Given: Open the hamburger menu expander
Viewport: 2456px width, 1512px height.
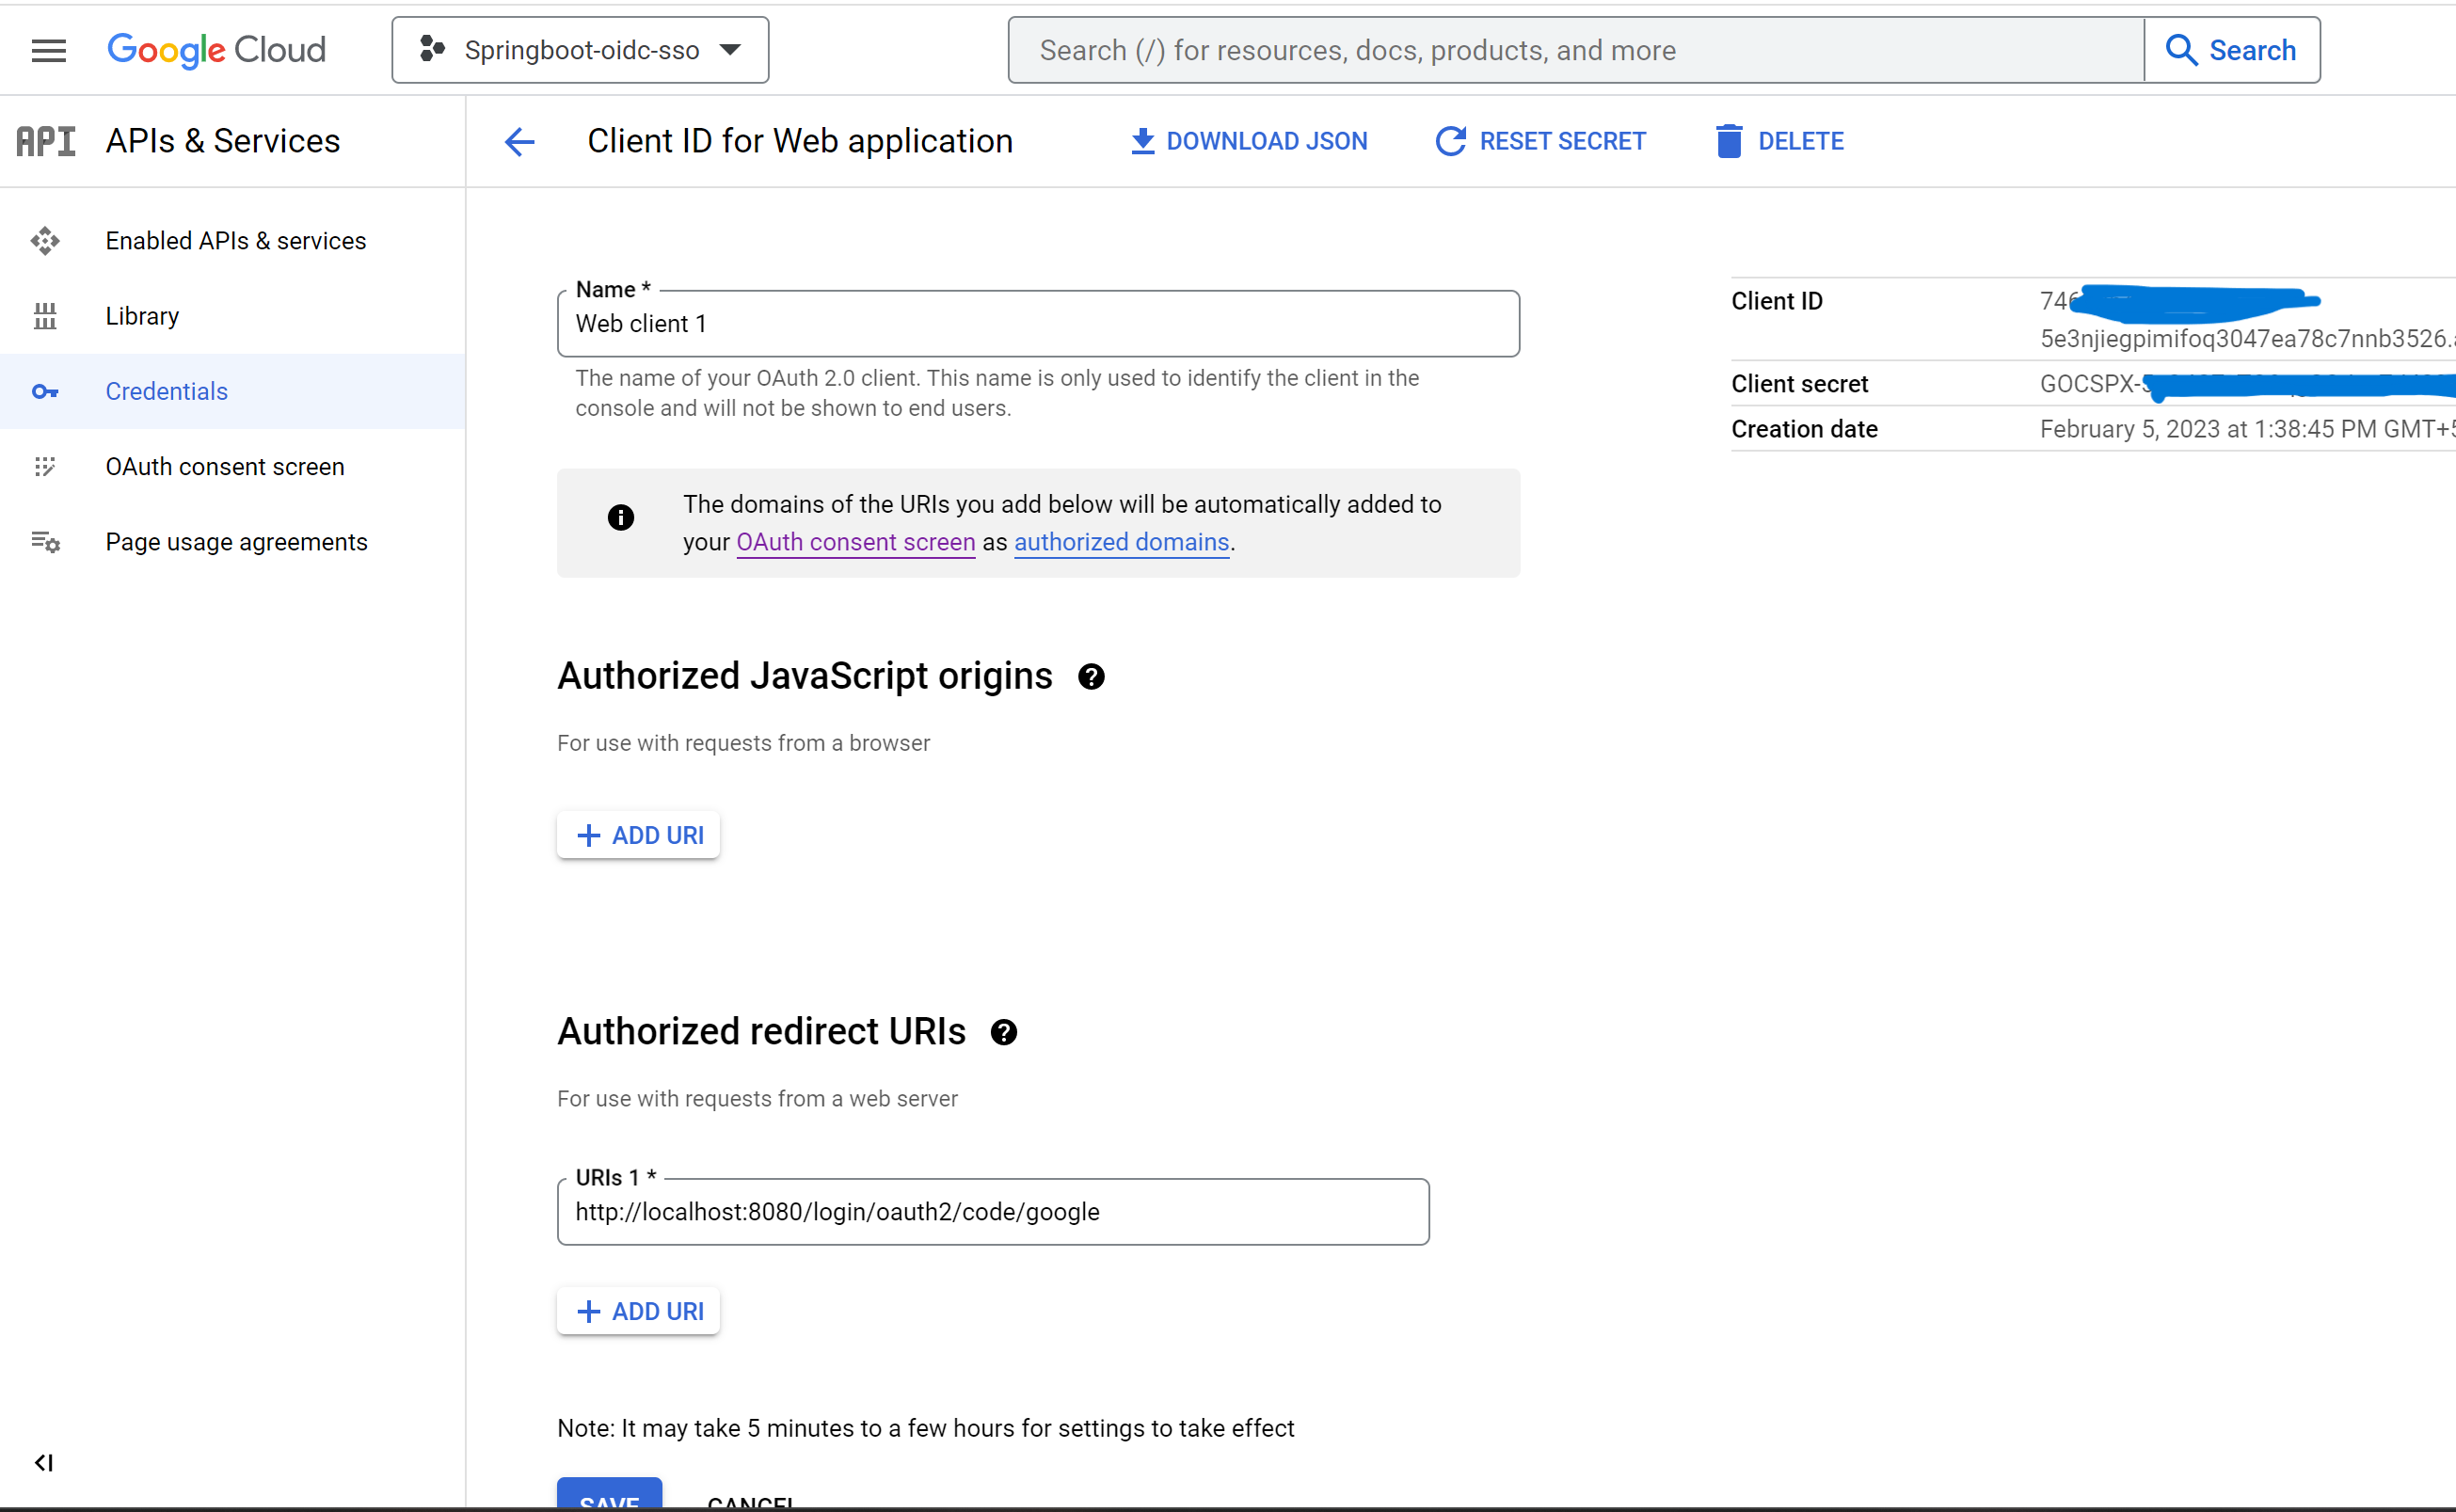Looking at the screenshot, I should tap(47, 49).
